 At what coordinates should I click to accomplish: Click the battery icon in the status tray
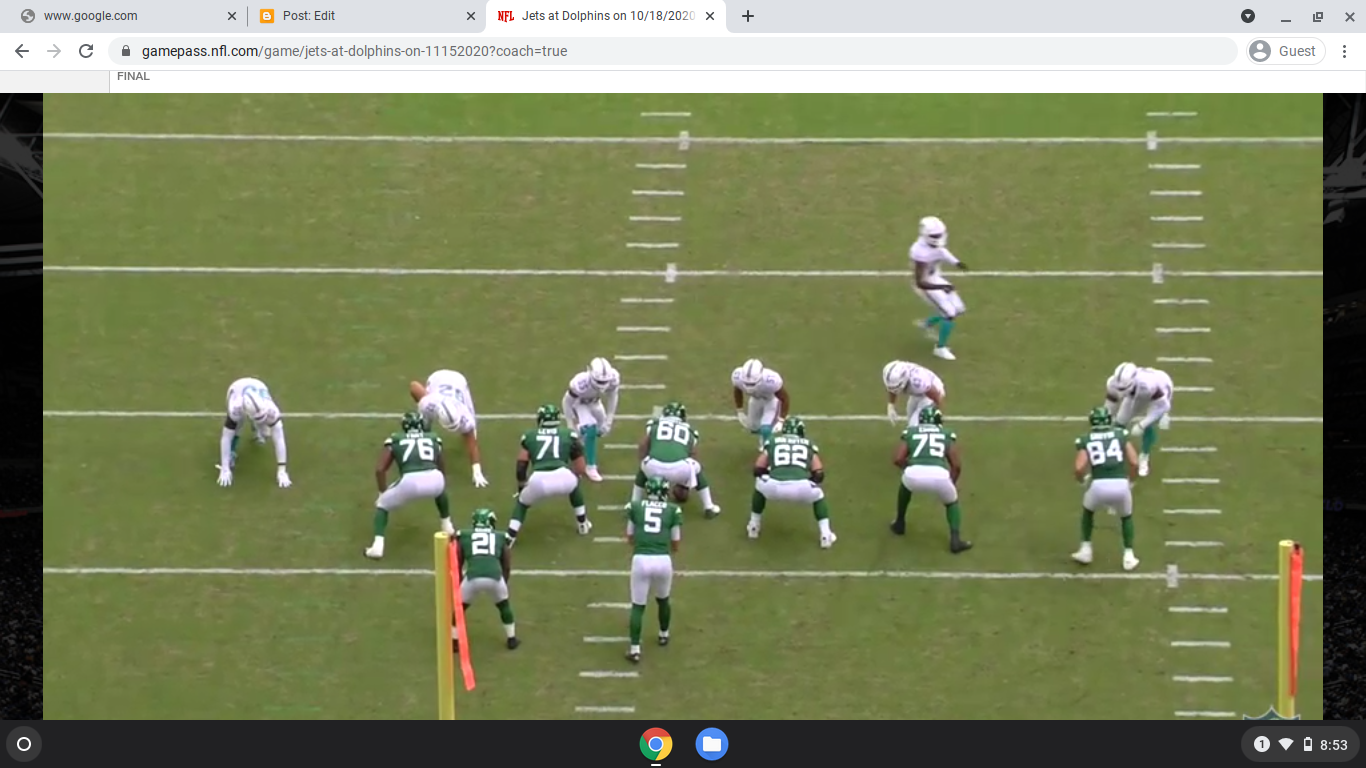click(x=1307, y=744)
